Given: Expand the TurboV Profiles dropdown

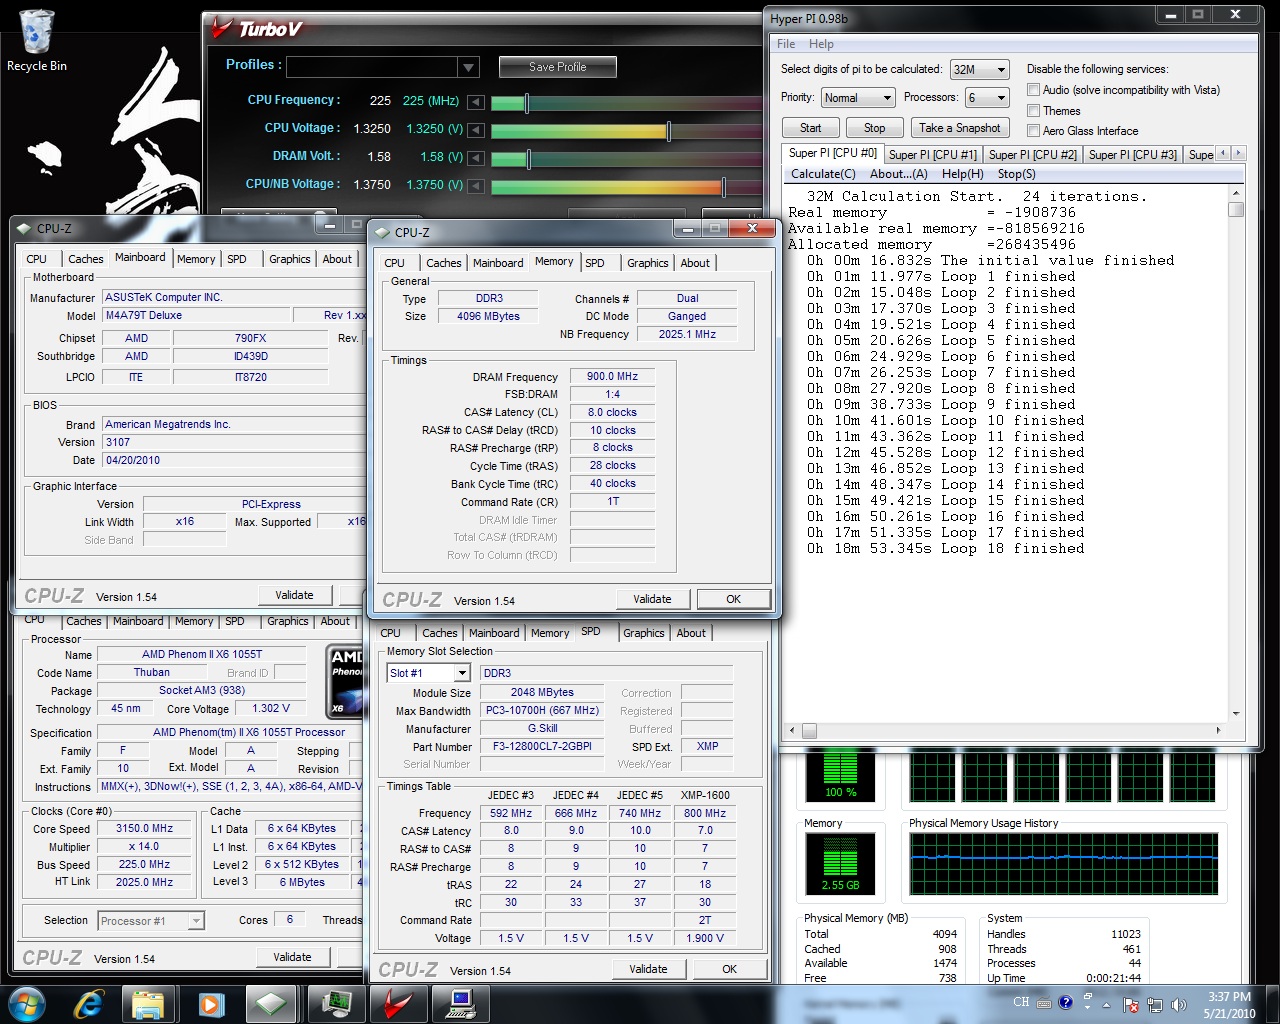Looking at the screenshot, I should click(x=468, y=67).
